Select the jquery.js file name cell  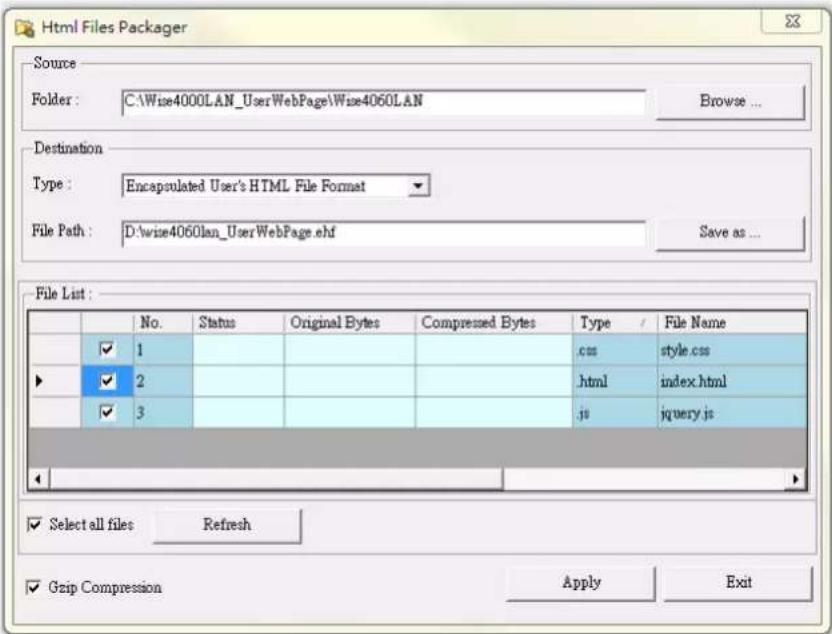point(732,412)
